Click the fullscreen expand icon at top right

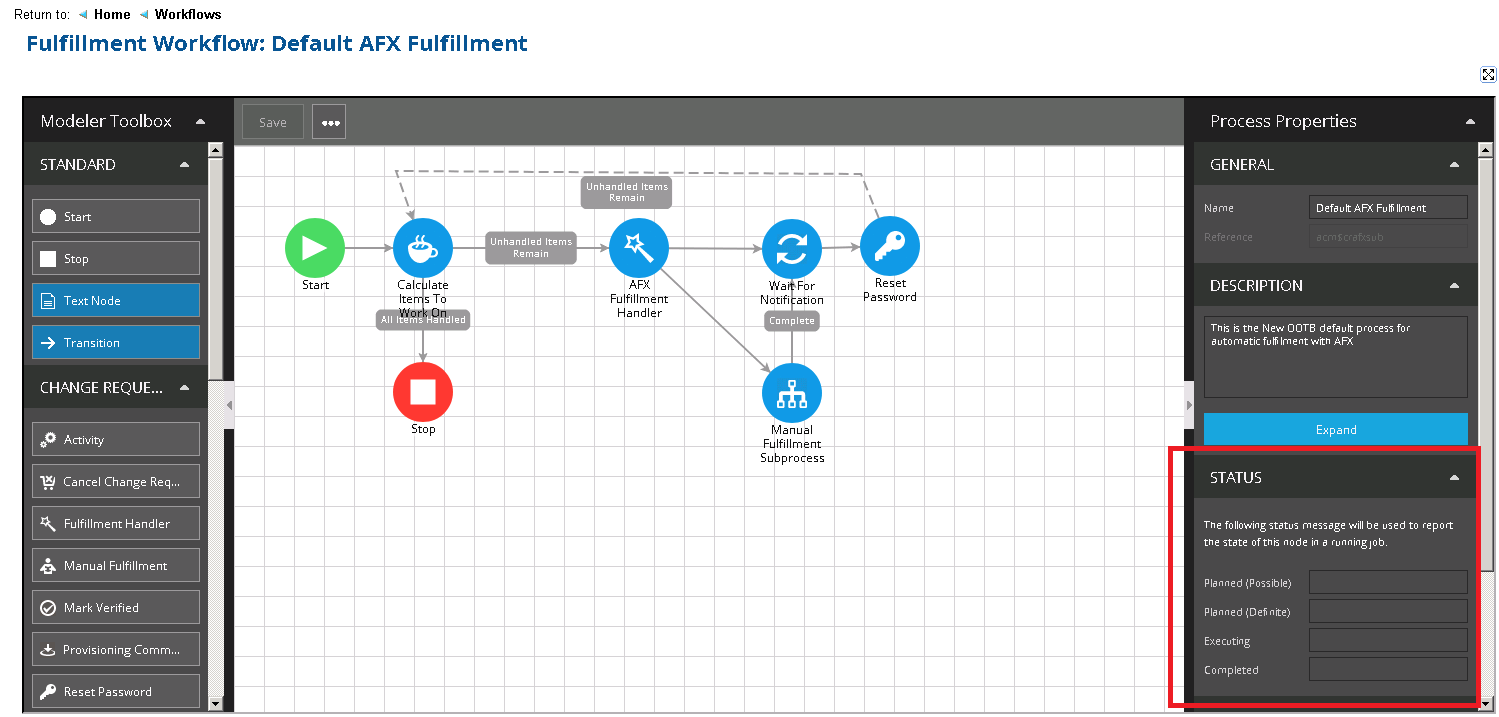1488,75
